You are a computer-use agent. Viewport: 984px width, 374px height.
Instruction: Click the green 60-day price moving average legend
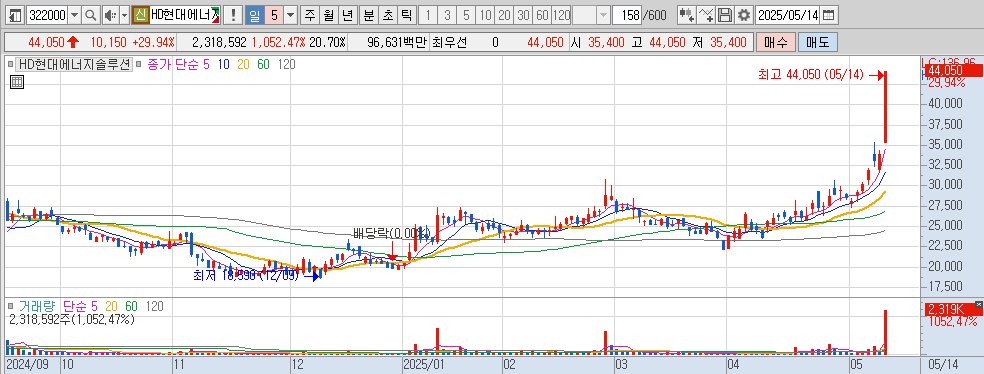pyautogui.click(x=264, y=64)
